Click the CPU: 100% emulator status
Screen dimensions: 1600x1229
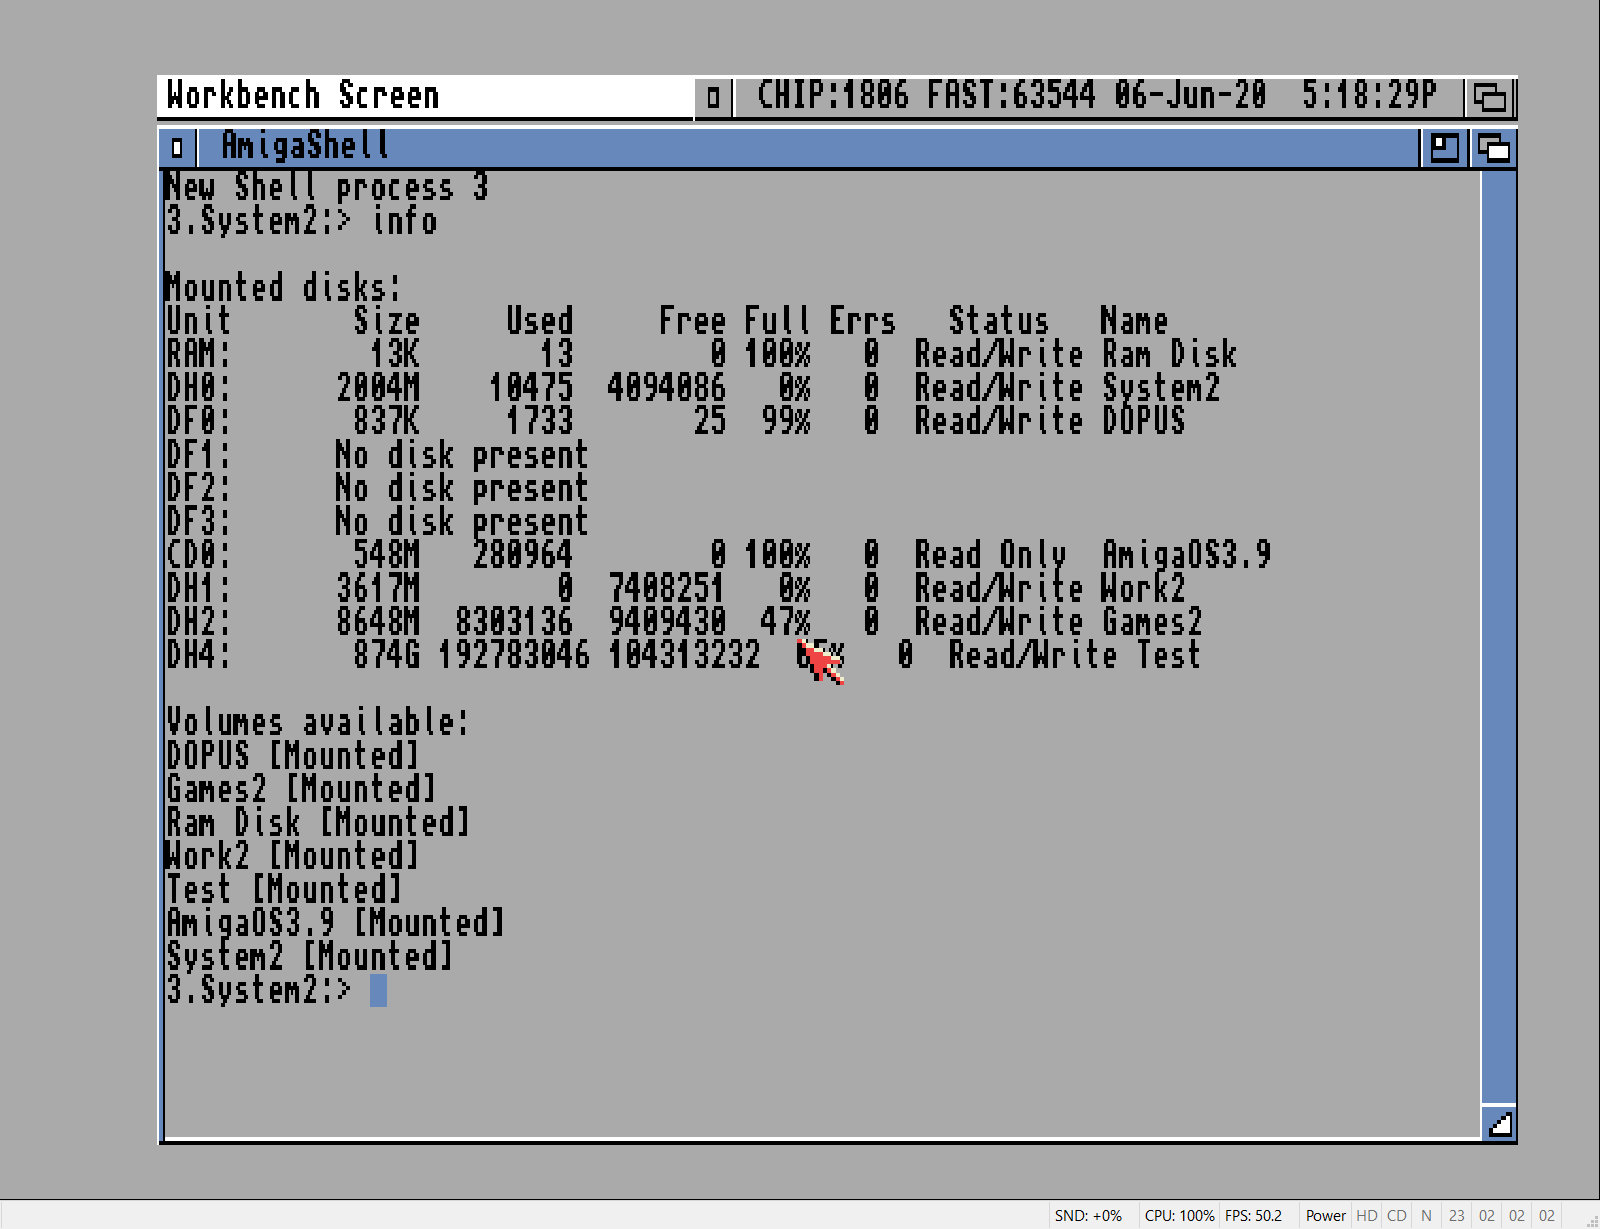click(1179, 1216)
